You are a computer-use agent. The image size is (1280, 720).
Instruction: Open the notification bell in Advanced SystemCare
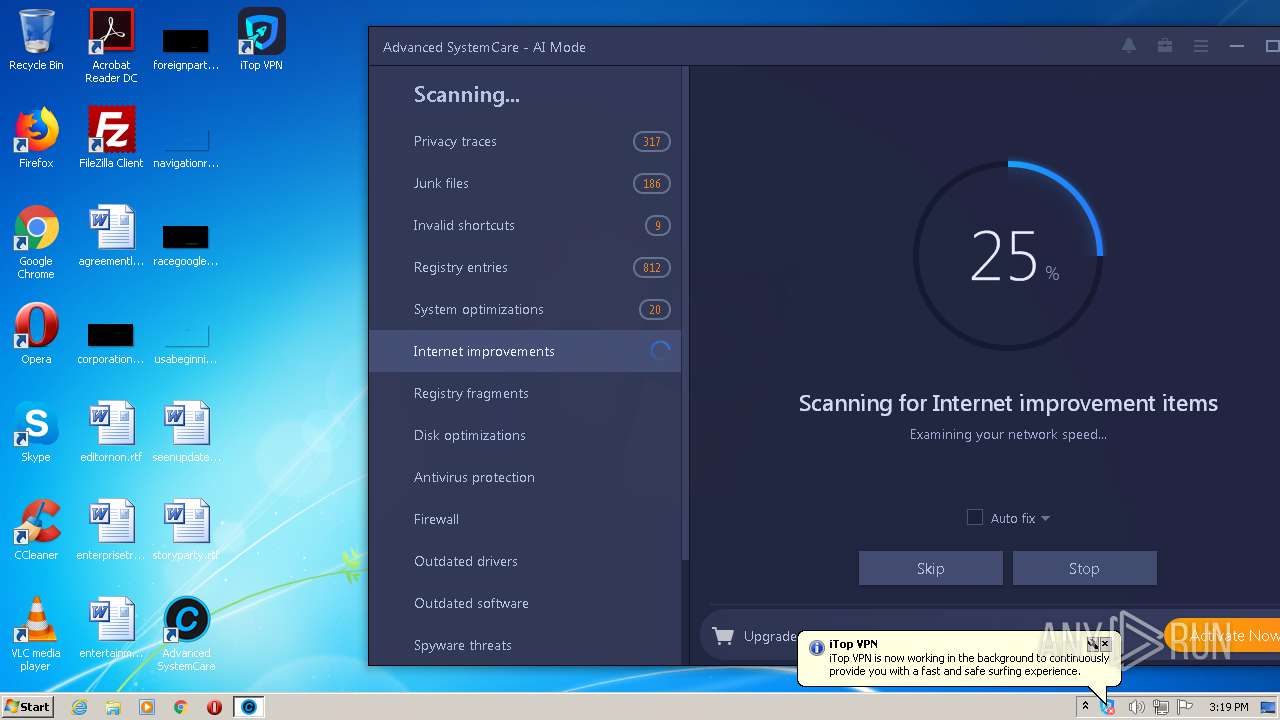click(x=1129, y=46)
